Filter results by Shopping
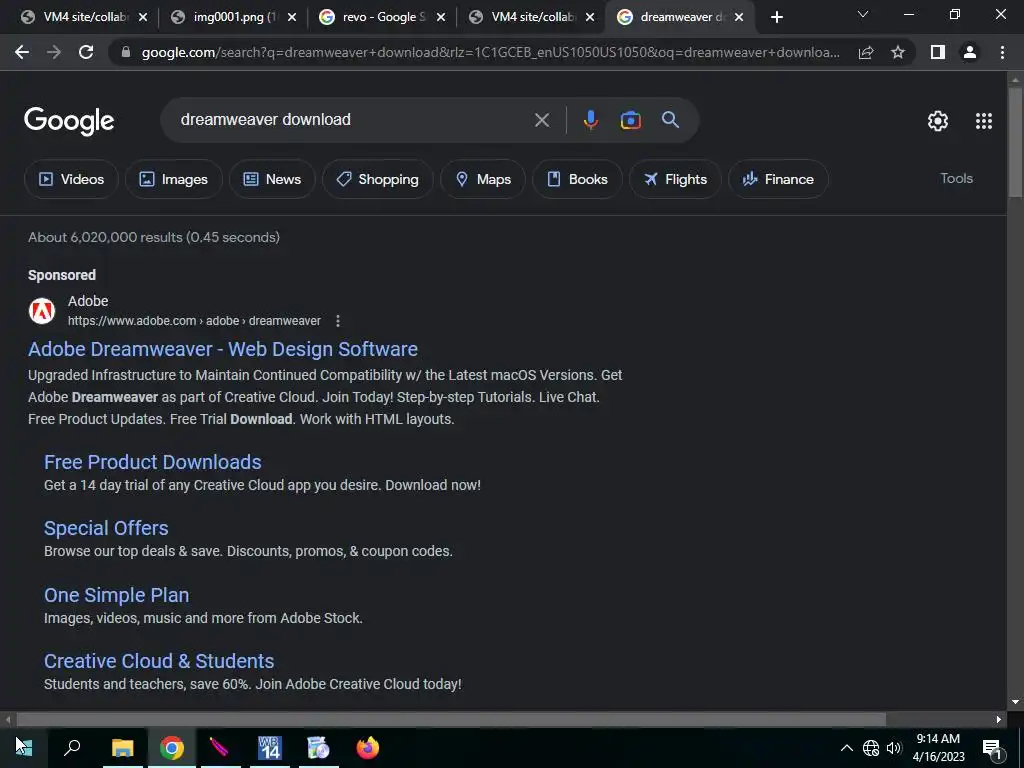Image resolution: width=1024 pixels, height=768 pixels. pos(377,179)
